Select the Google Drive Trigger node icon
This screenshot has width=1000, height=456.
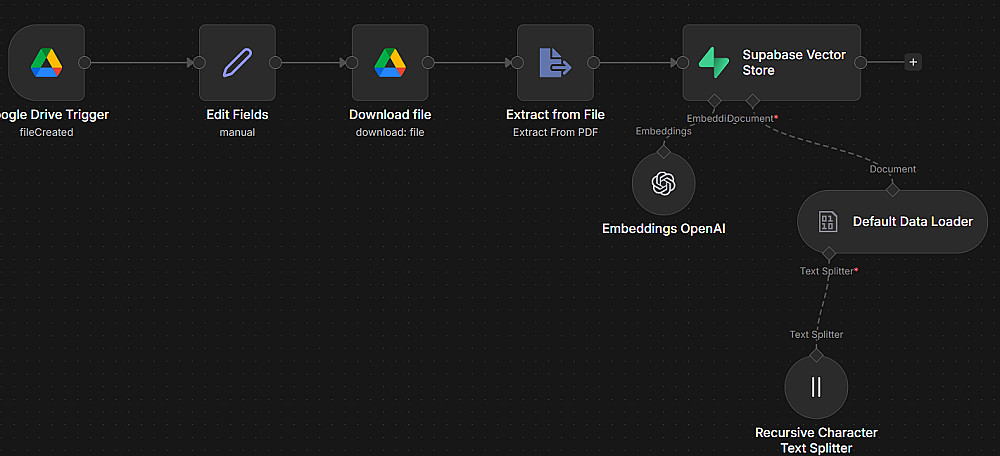pyautogui.click(x=47, y=63)
